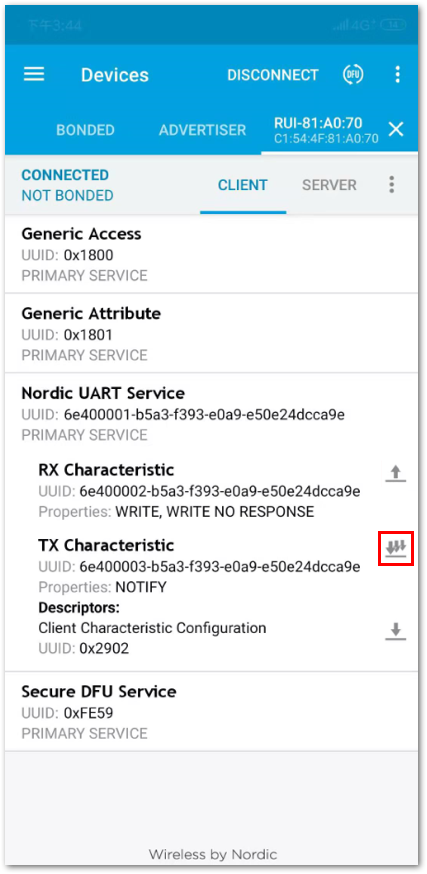Open the top bar overflow menu
This screenshot has height=874, width=427.
tap(397, 74)
